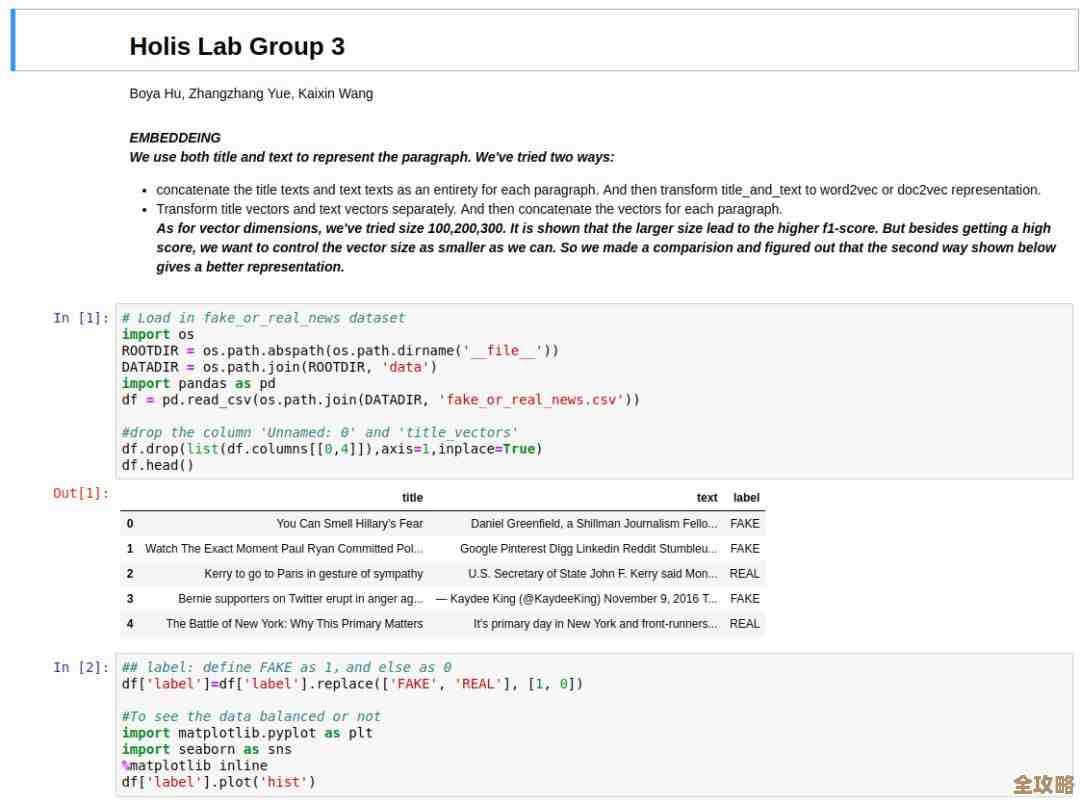
Task: Click the 'label' column header in the table
Action: pos(746,498)
